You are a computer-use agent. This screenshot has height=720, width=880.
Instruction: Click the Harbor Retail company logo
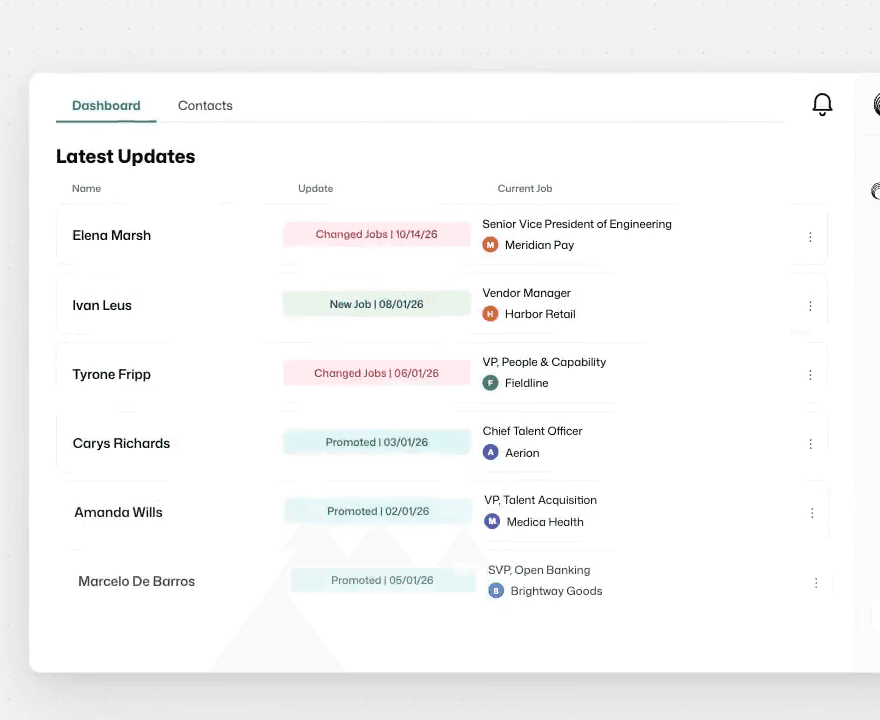[x=491, y=314]
